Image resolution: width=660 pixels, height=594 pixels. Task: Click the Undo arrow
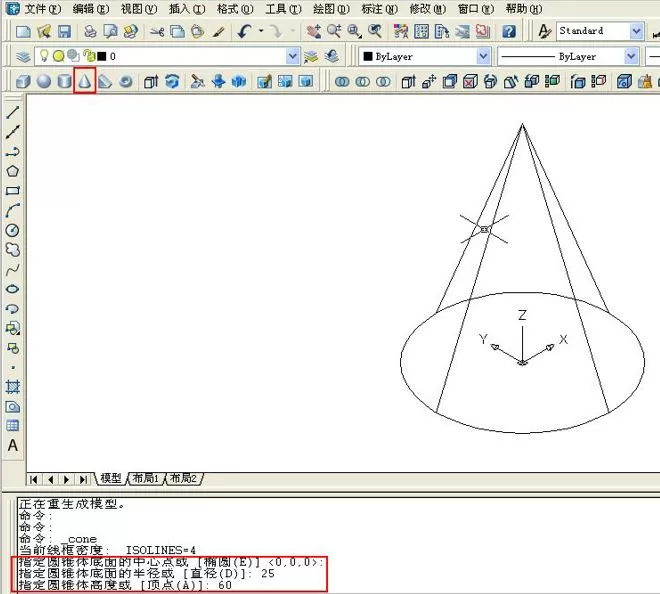245,31
